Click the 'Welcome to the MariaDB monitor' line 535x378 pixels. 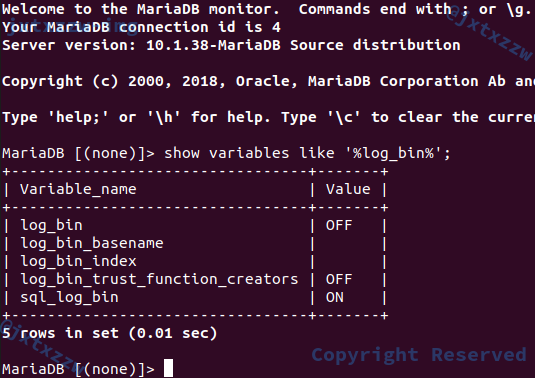pyautogui.click(x=266, y=9)
